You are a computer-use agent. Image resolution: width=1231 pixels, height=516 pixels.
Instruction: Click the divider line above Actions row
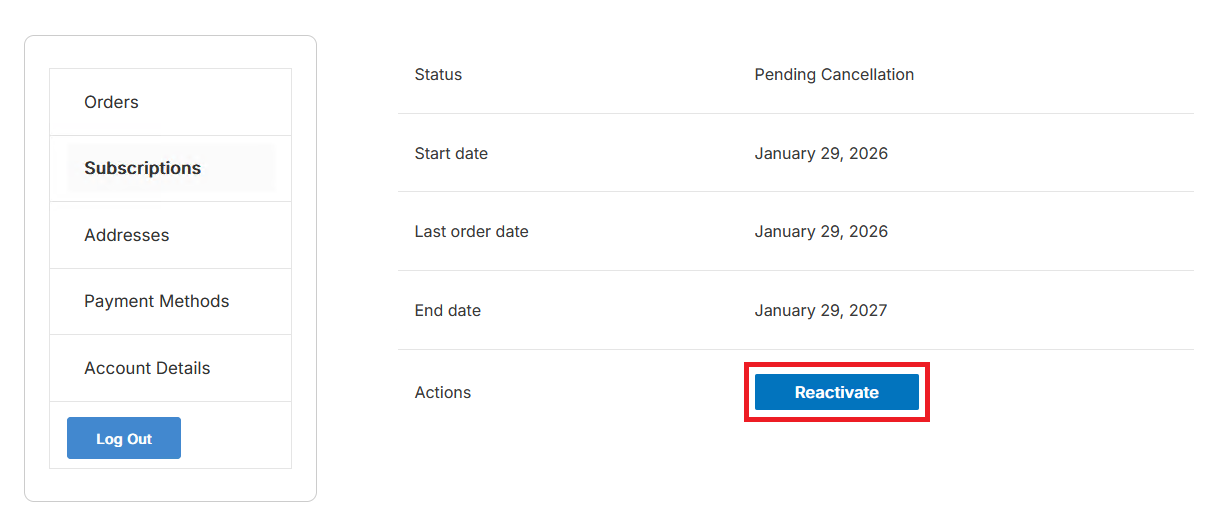795,349
